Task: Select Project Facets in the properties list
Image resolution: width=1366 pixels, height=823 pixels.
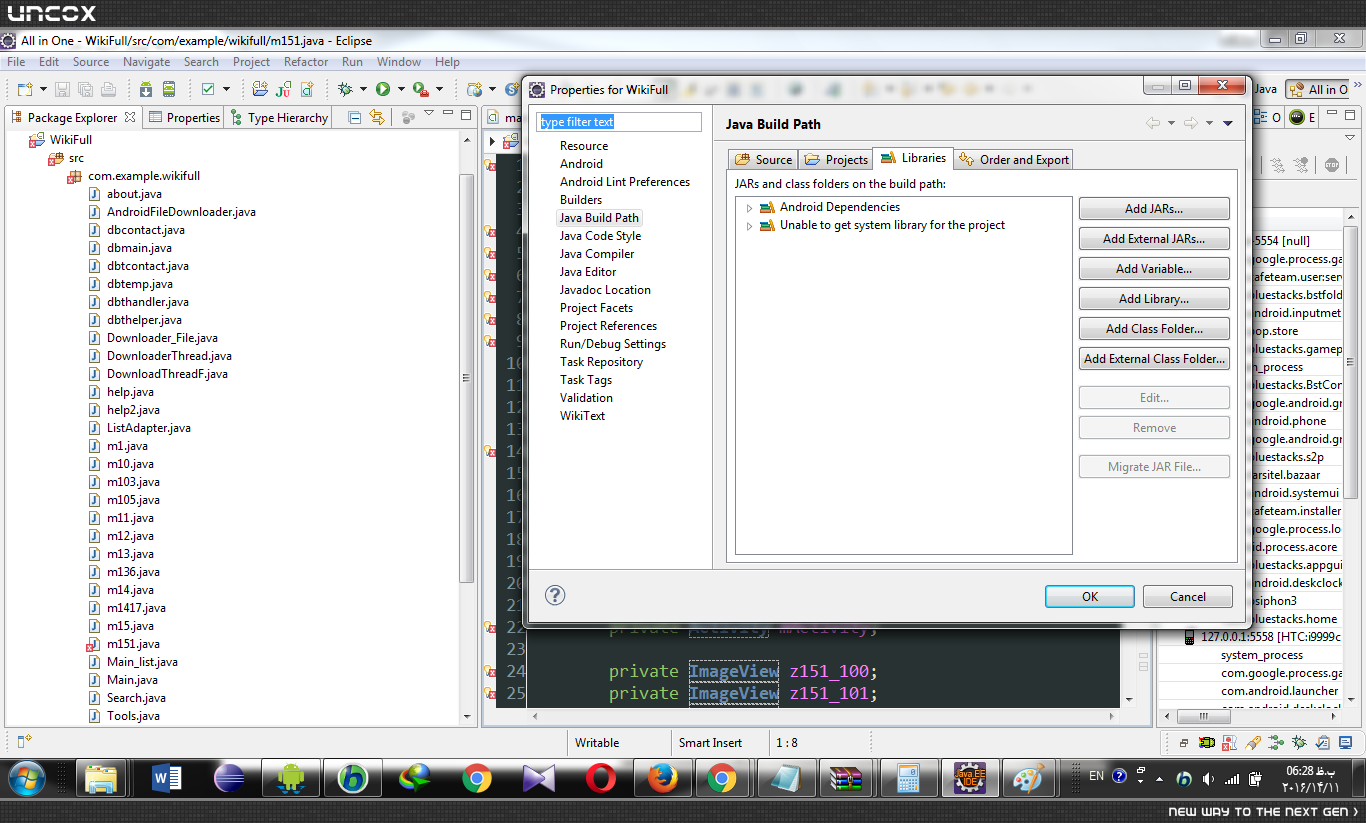Action: click(x=597, y=308)
